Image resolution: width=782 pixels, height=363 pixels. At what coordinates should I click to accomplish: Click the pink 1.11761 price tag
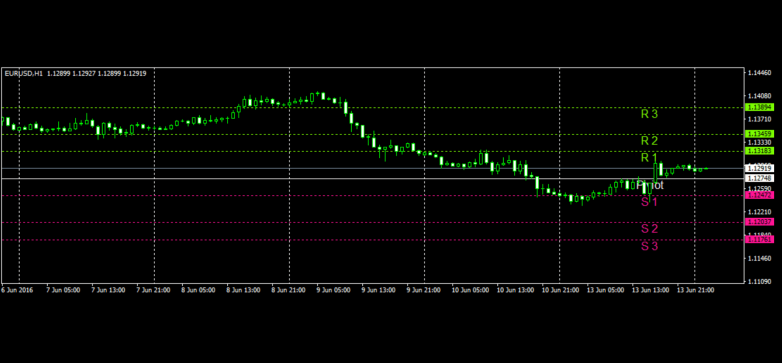(x=759, y=240)
